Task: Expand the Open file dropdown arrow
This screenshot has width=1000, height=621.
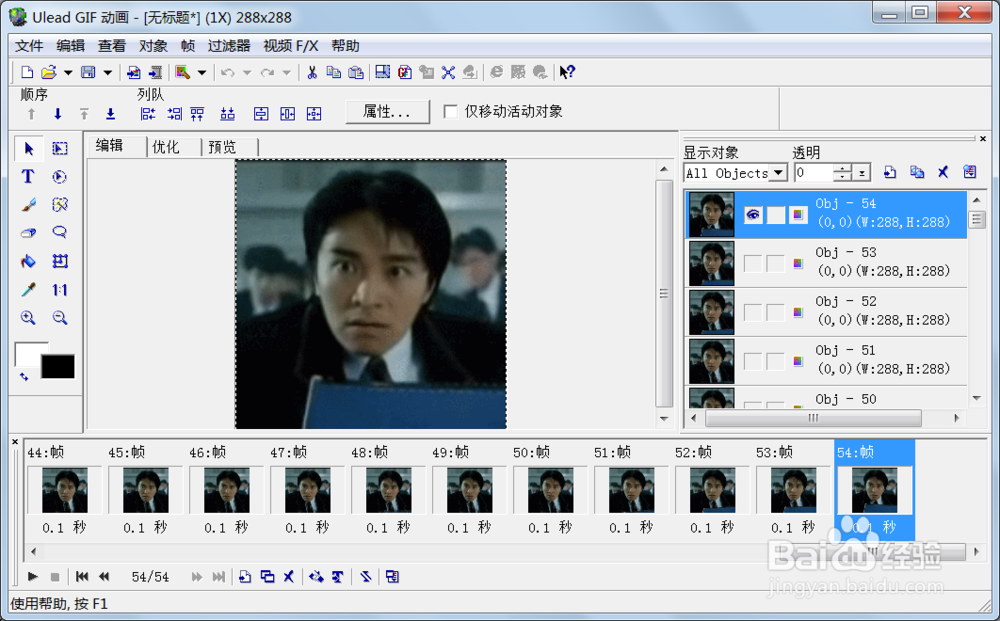Action: 68,73
